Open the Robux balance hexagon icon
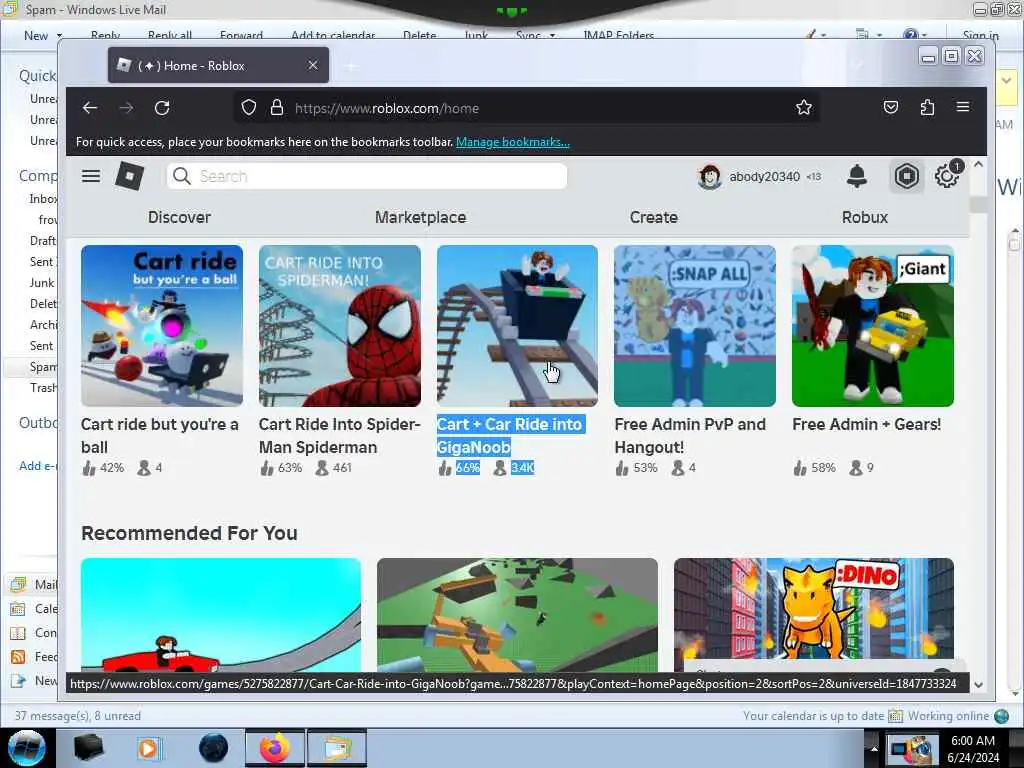 [x=906, y=176]
